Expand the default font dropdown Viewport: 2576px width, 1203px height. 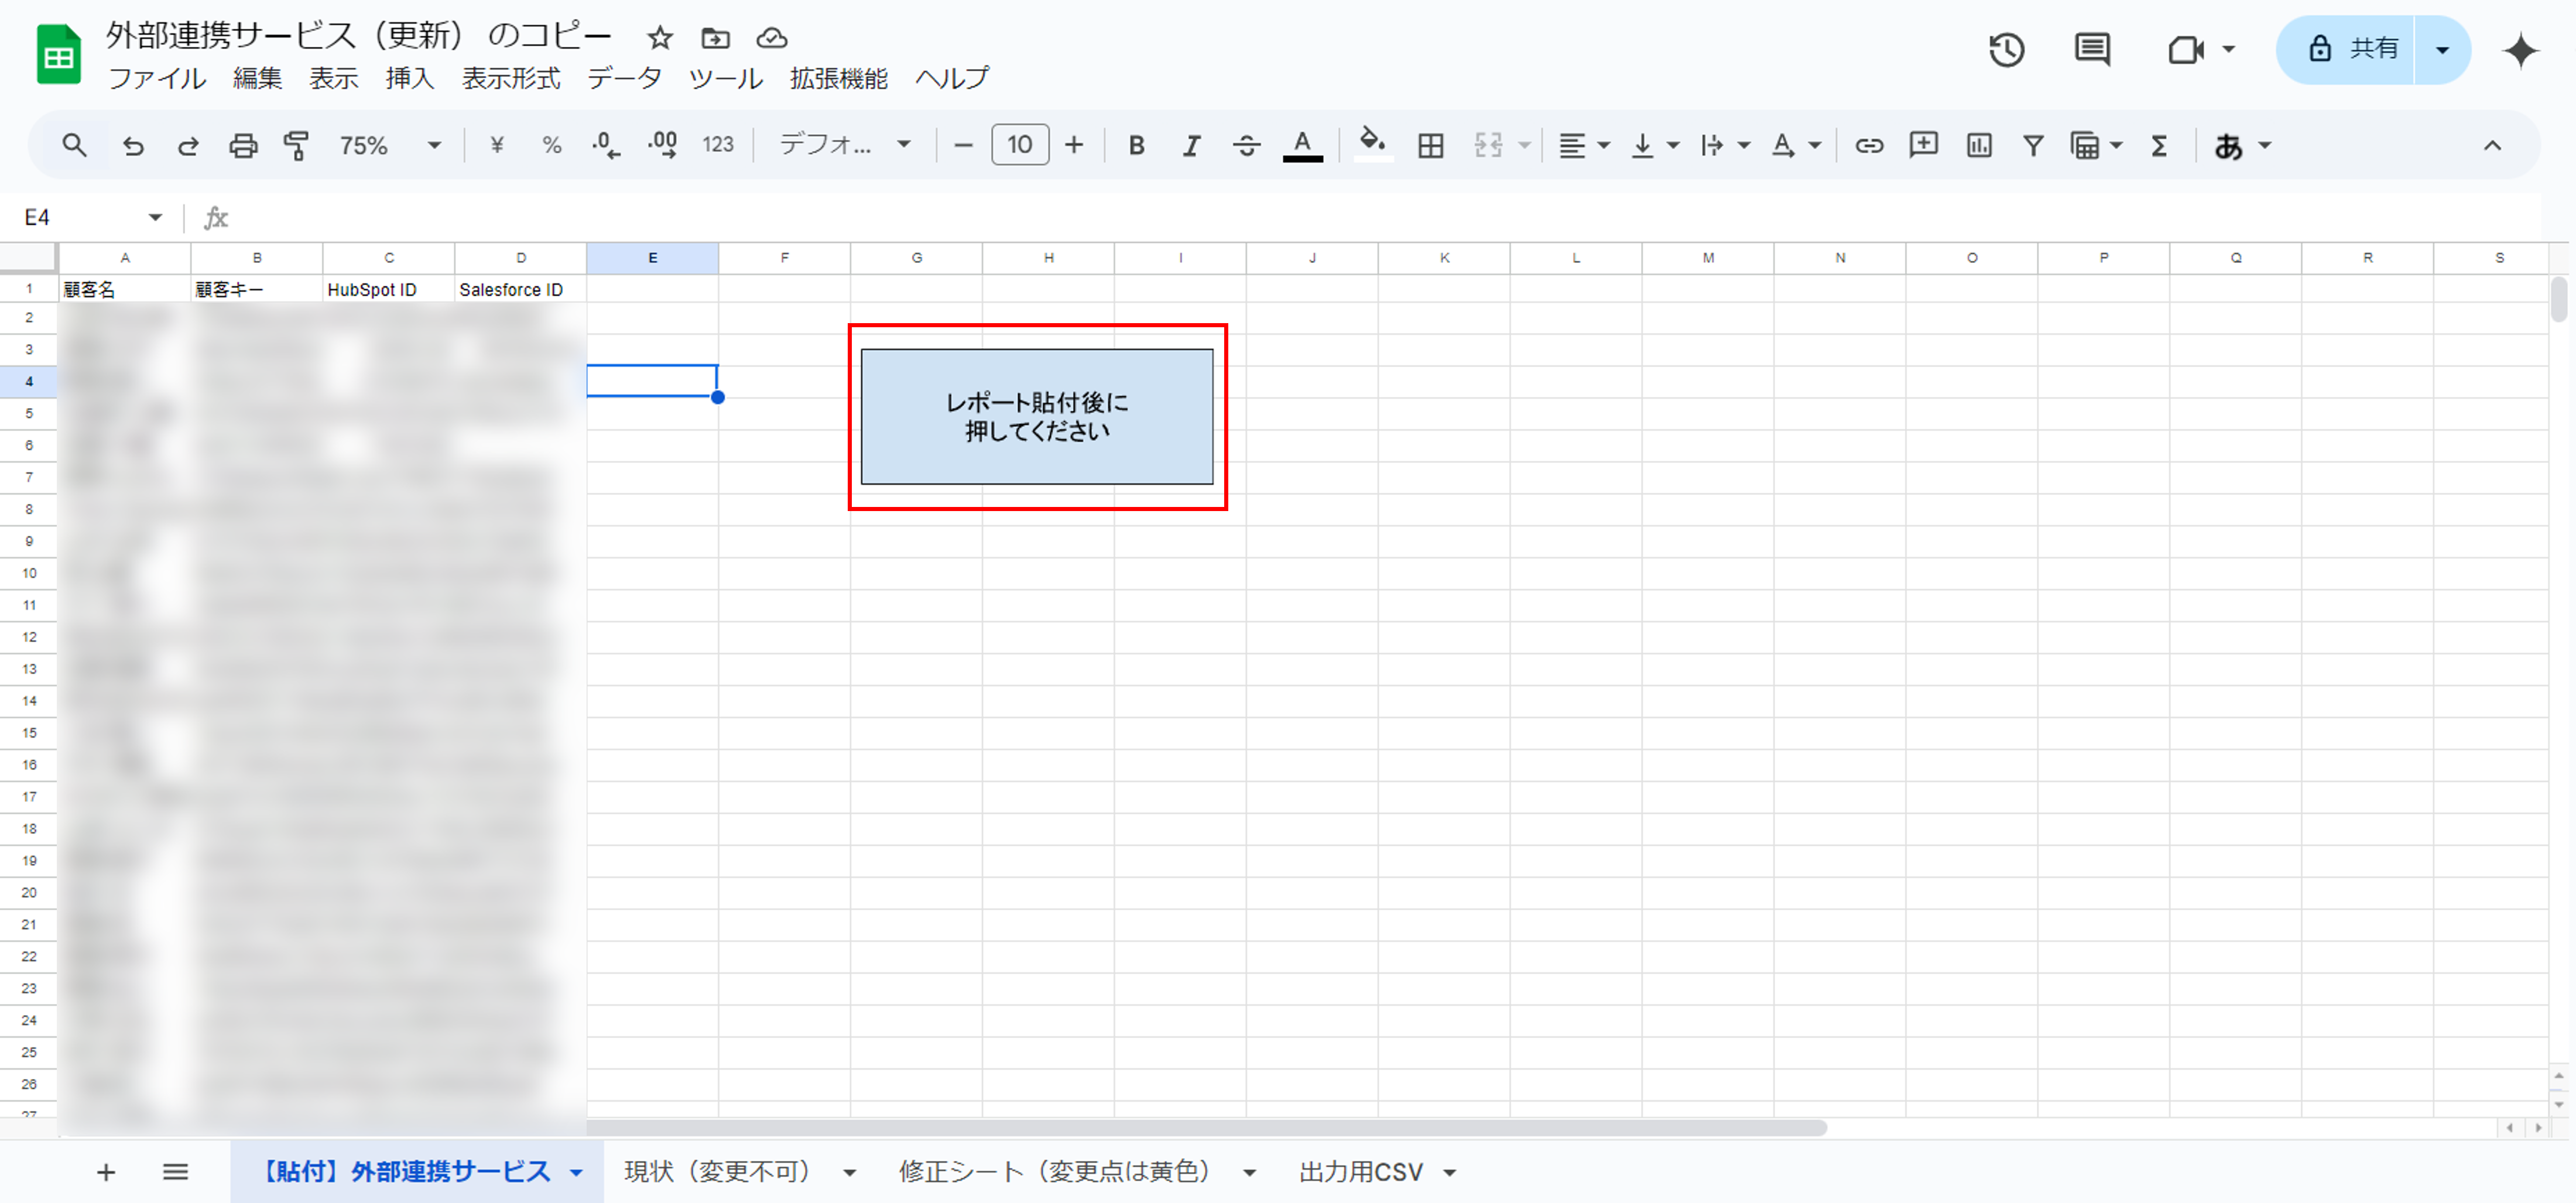click(x=845, y=145)
